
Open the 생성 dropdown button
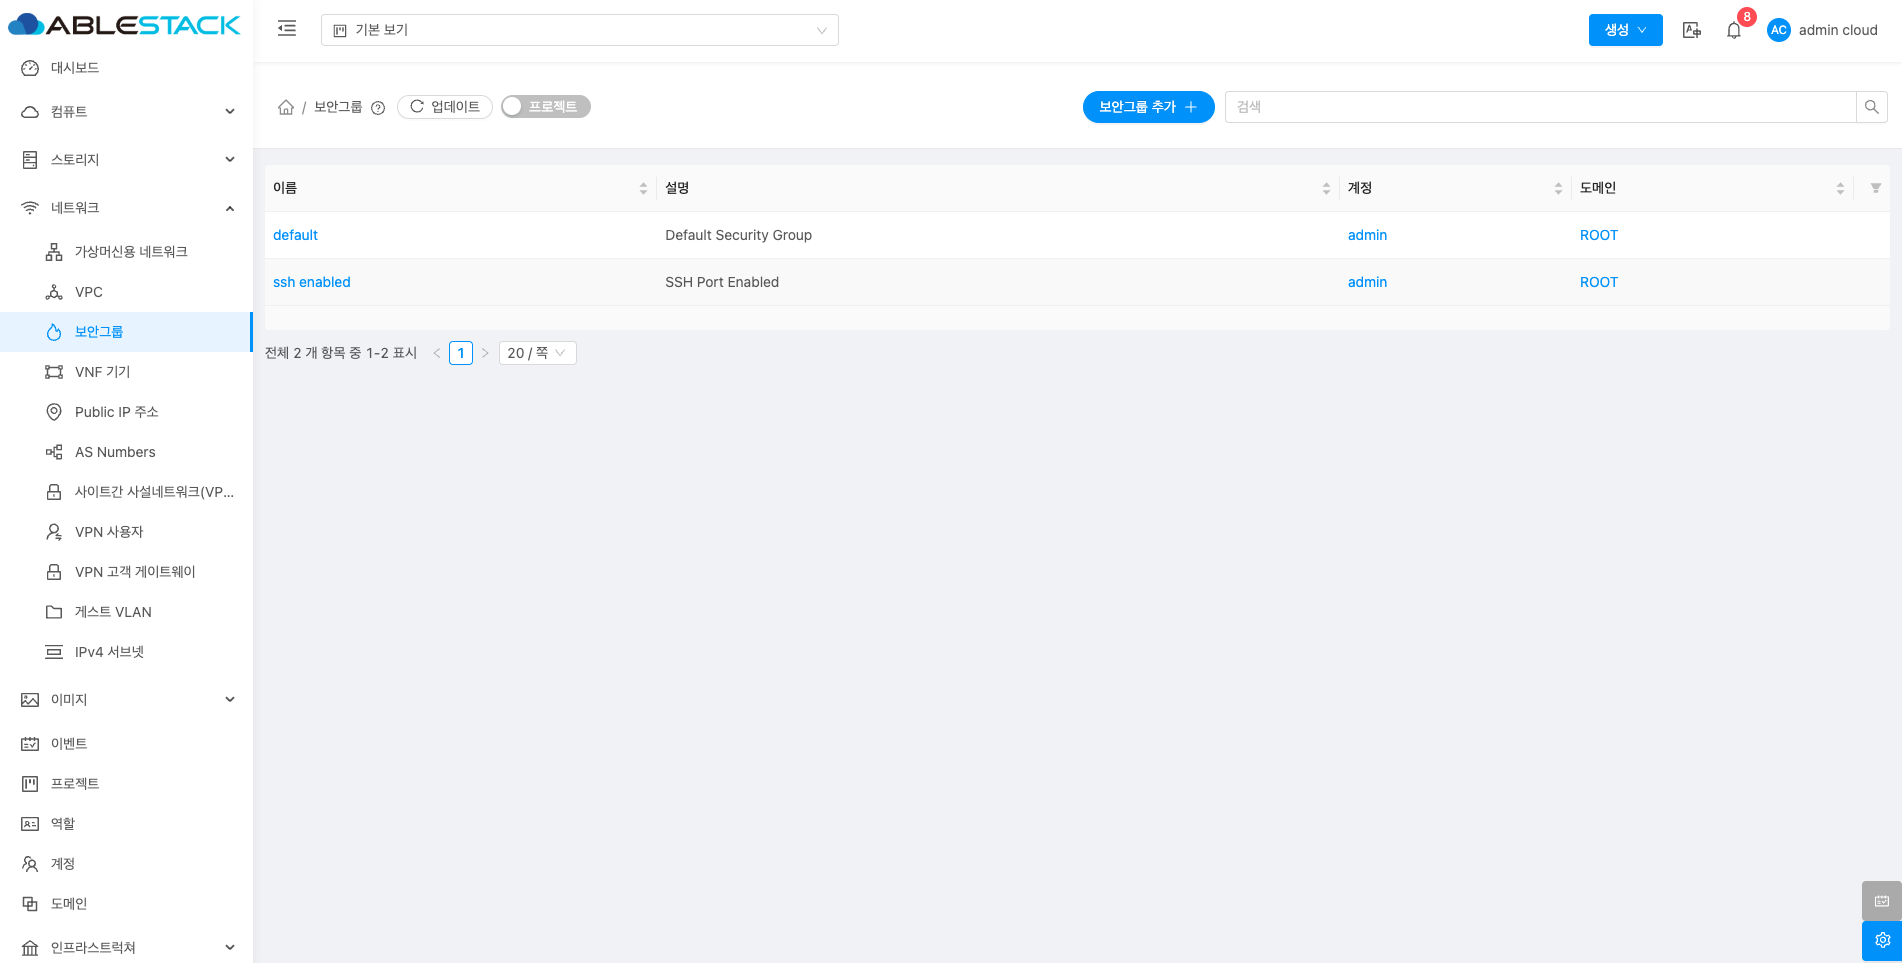coord(1626,30)
